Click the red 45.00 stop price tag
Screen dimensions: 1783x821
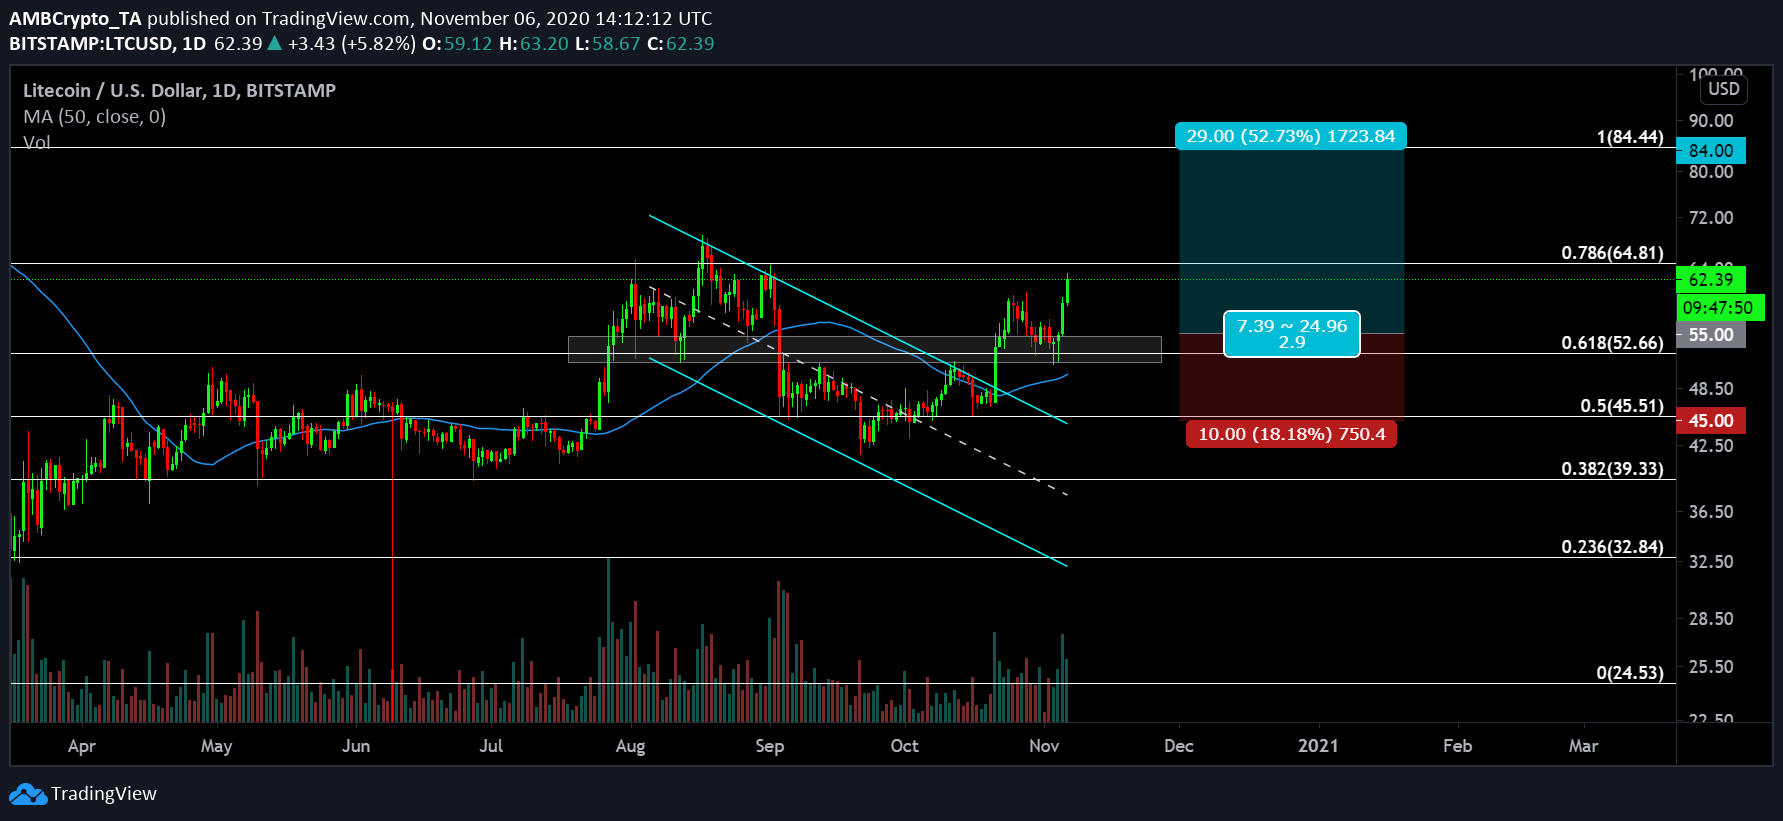(1710, 421)
